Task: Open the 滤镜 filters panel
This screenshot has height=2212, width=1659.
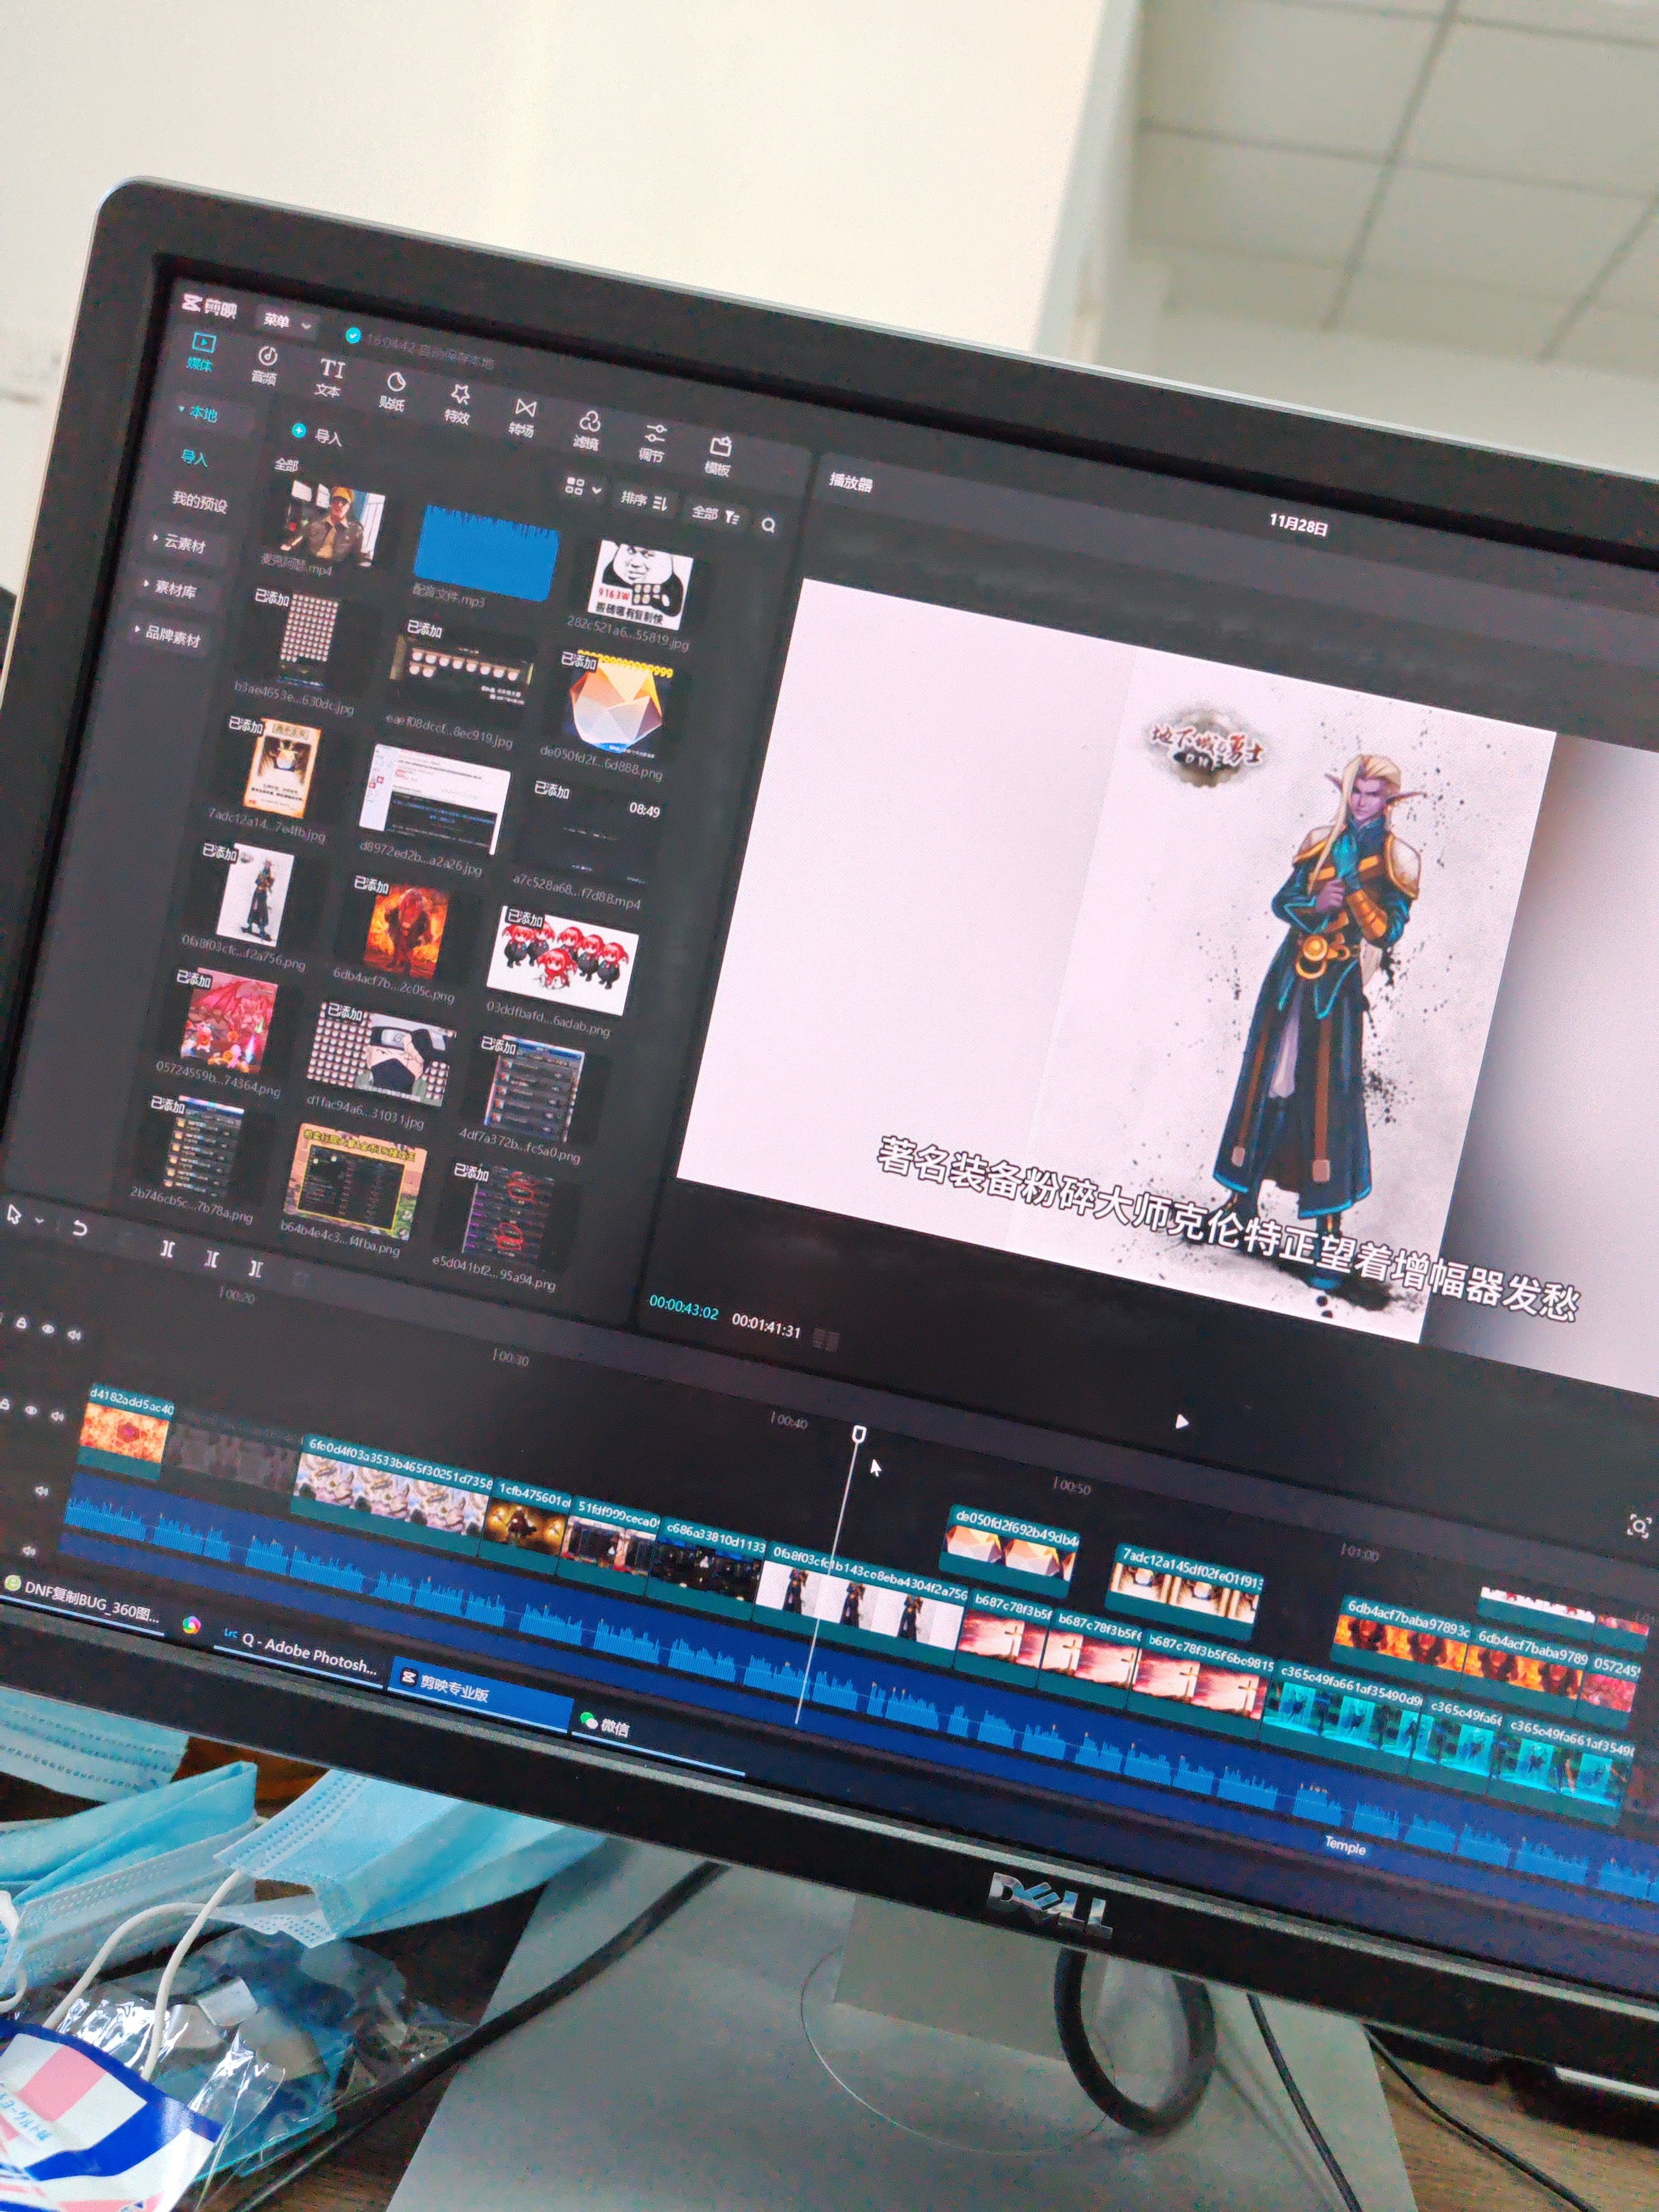Action: [587, 430]
